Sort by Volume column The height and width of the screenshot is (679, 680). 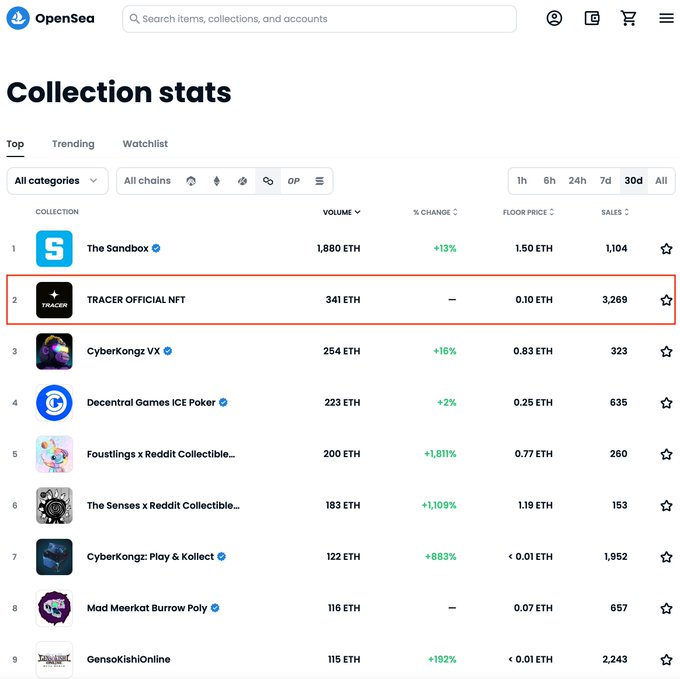[x=341, y=212]
